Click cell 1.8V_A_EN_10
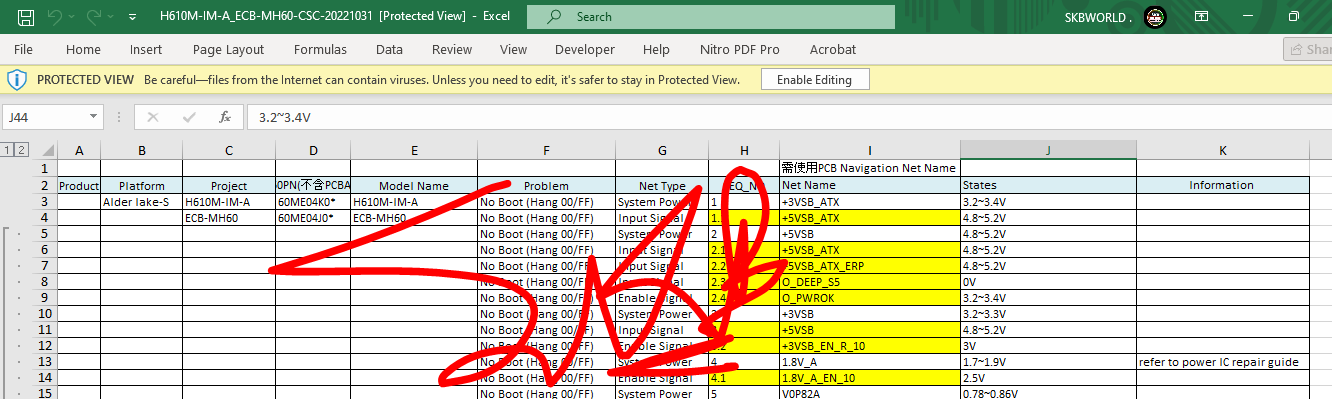This screenshot has height=399, width=1332. pos(870,377)
